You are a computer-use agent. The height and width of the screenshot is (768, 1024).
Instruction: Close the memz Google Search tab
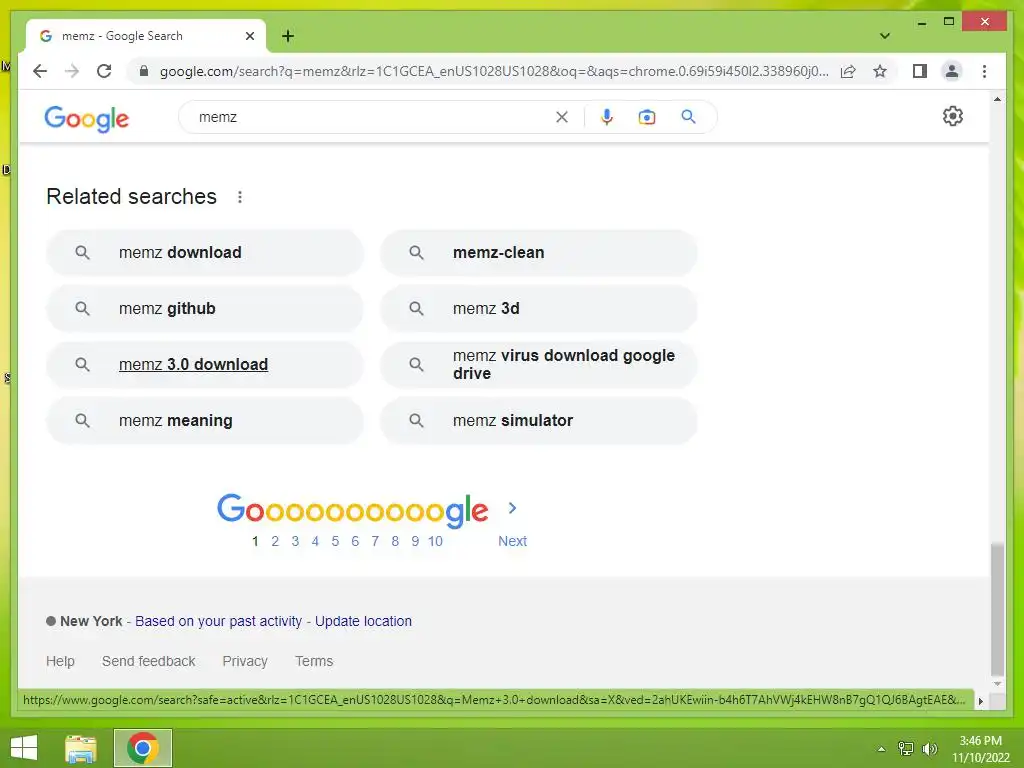tap(249, 36)
